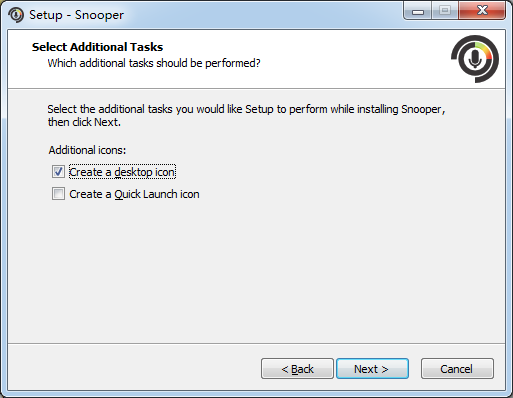Go to the previous step with Back
The height and width of the screenshot is (398, 513).
(297, 369)
